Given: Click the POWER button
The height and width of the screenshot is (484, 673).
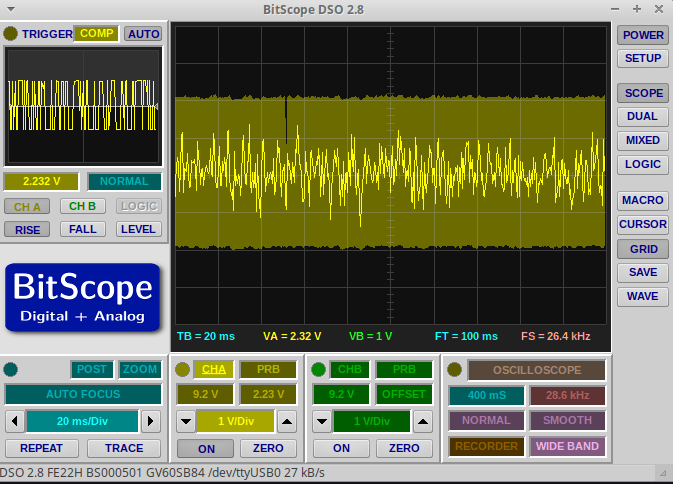Looking at the screenshot, I should point(643,35).
